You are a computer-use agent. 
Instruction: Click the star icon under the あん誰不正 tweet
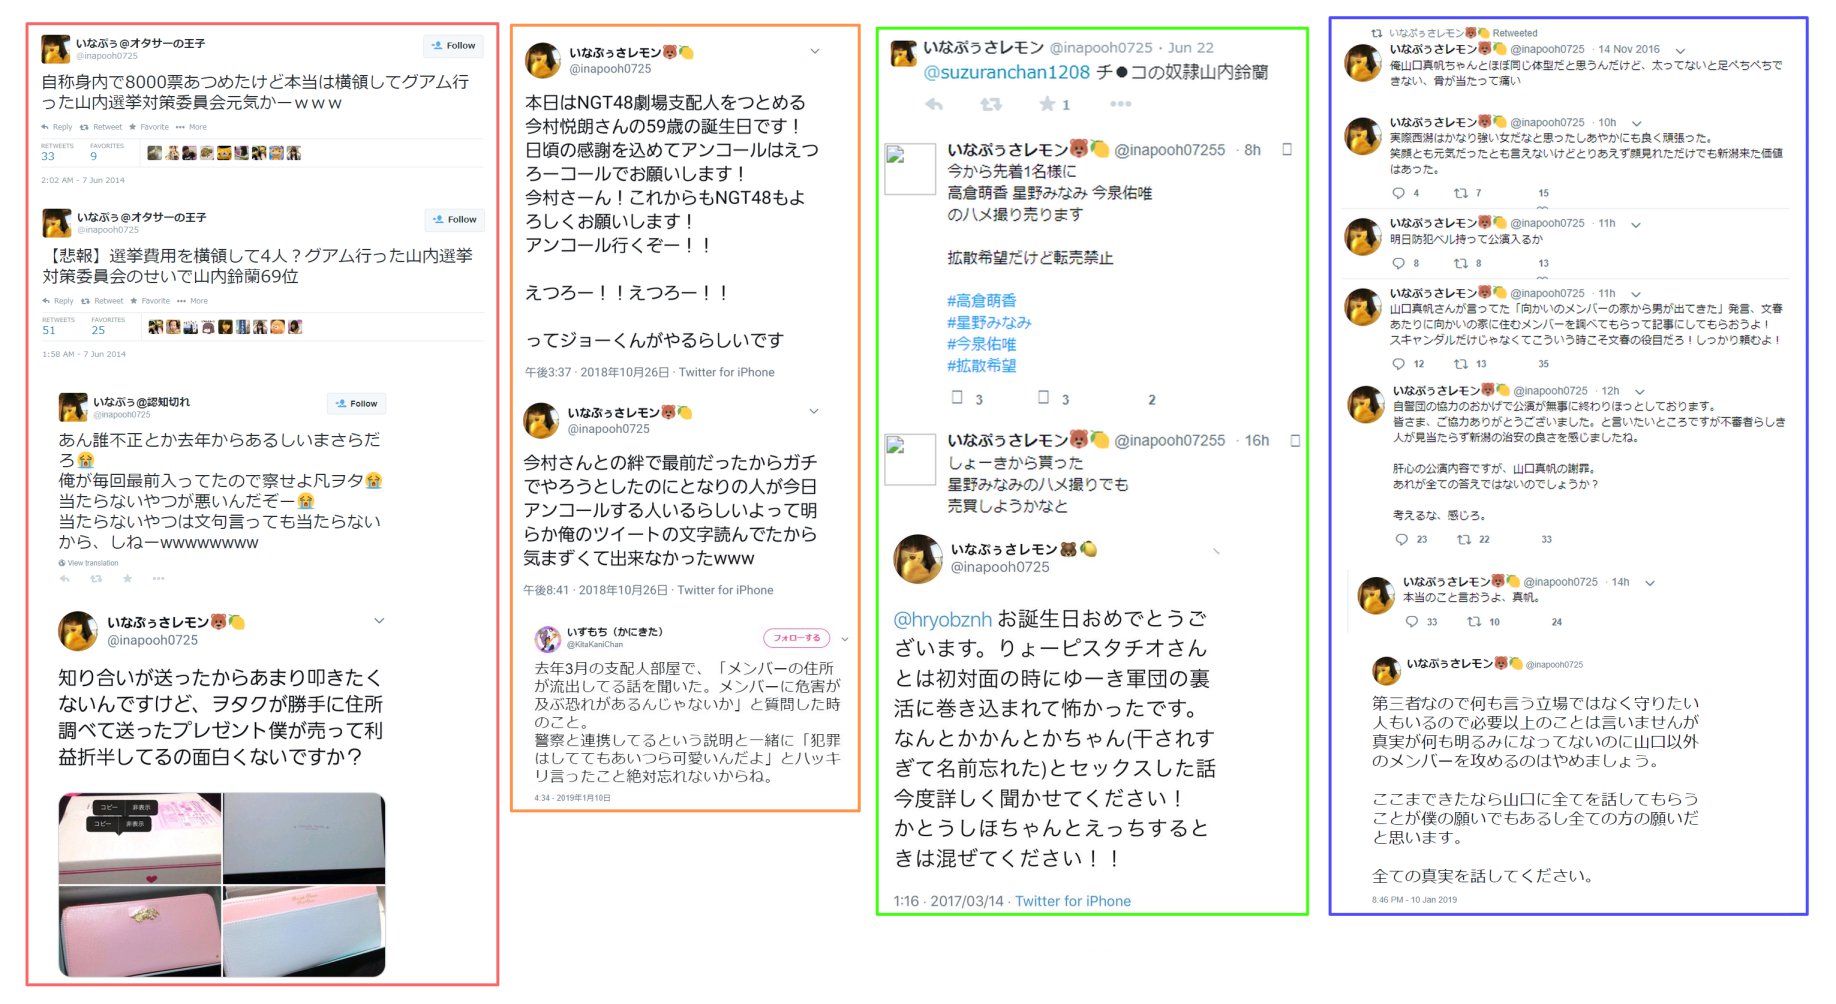pyautogui.click(x=127, y=579)
